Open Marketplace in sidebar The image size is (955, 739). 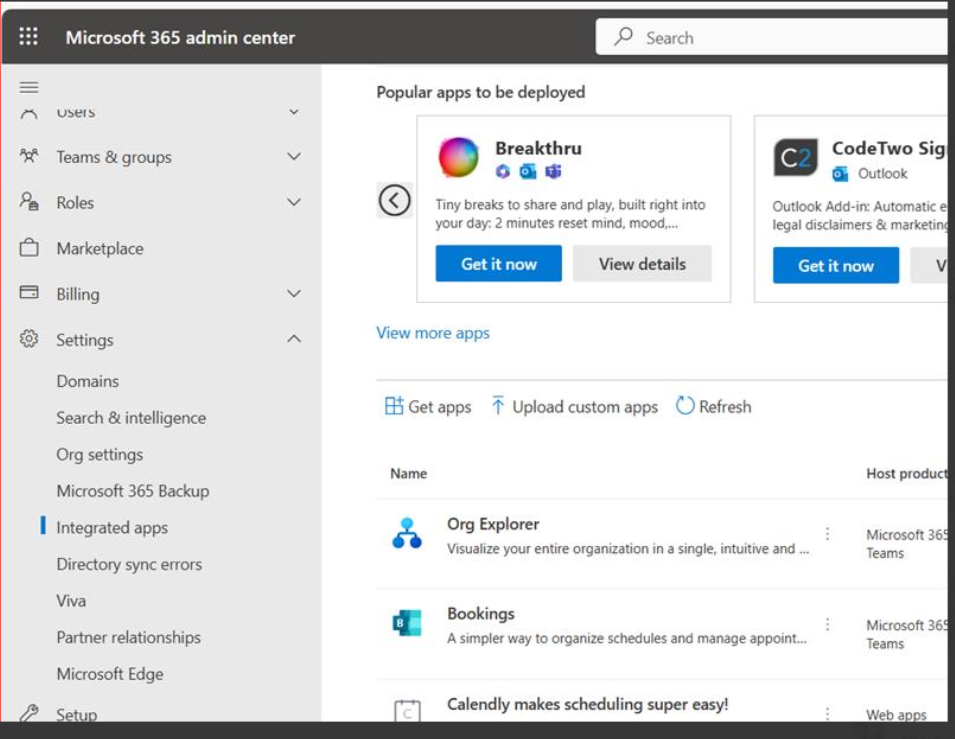coord(100,249)
